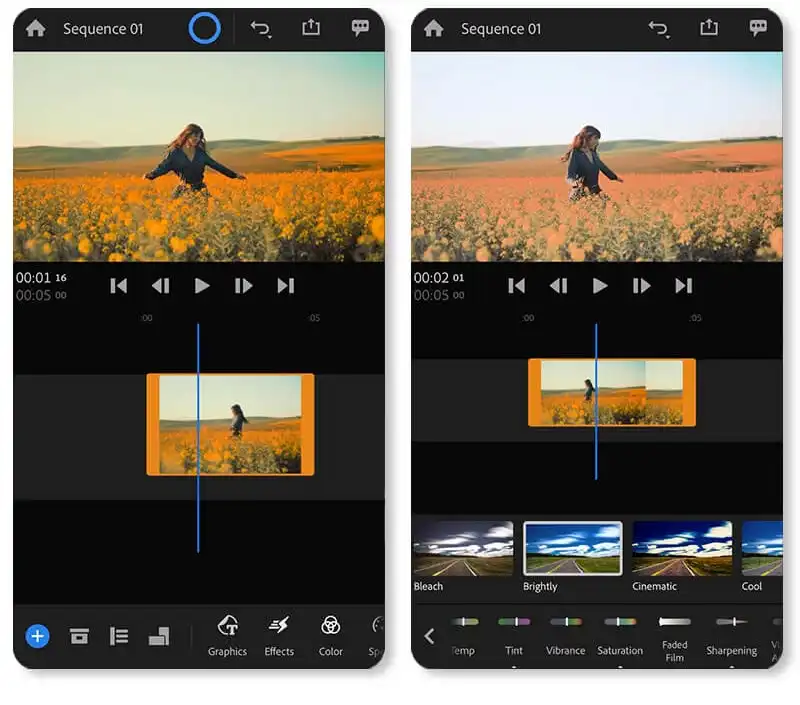The width and height of the screenshot is (800, 705).
Task: Select the Saturation adjustment slider
Action: 620,636
